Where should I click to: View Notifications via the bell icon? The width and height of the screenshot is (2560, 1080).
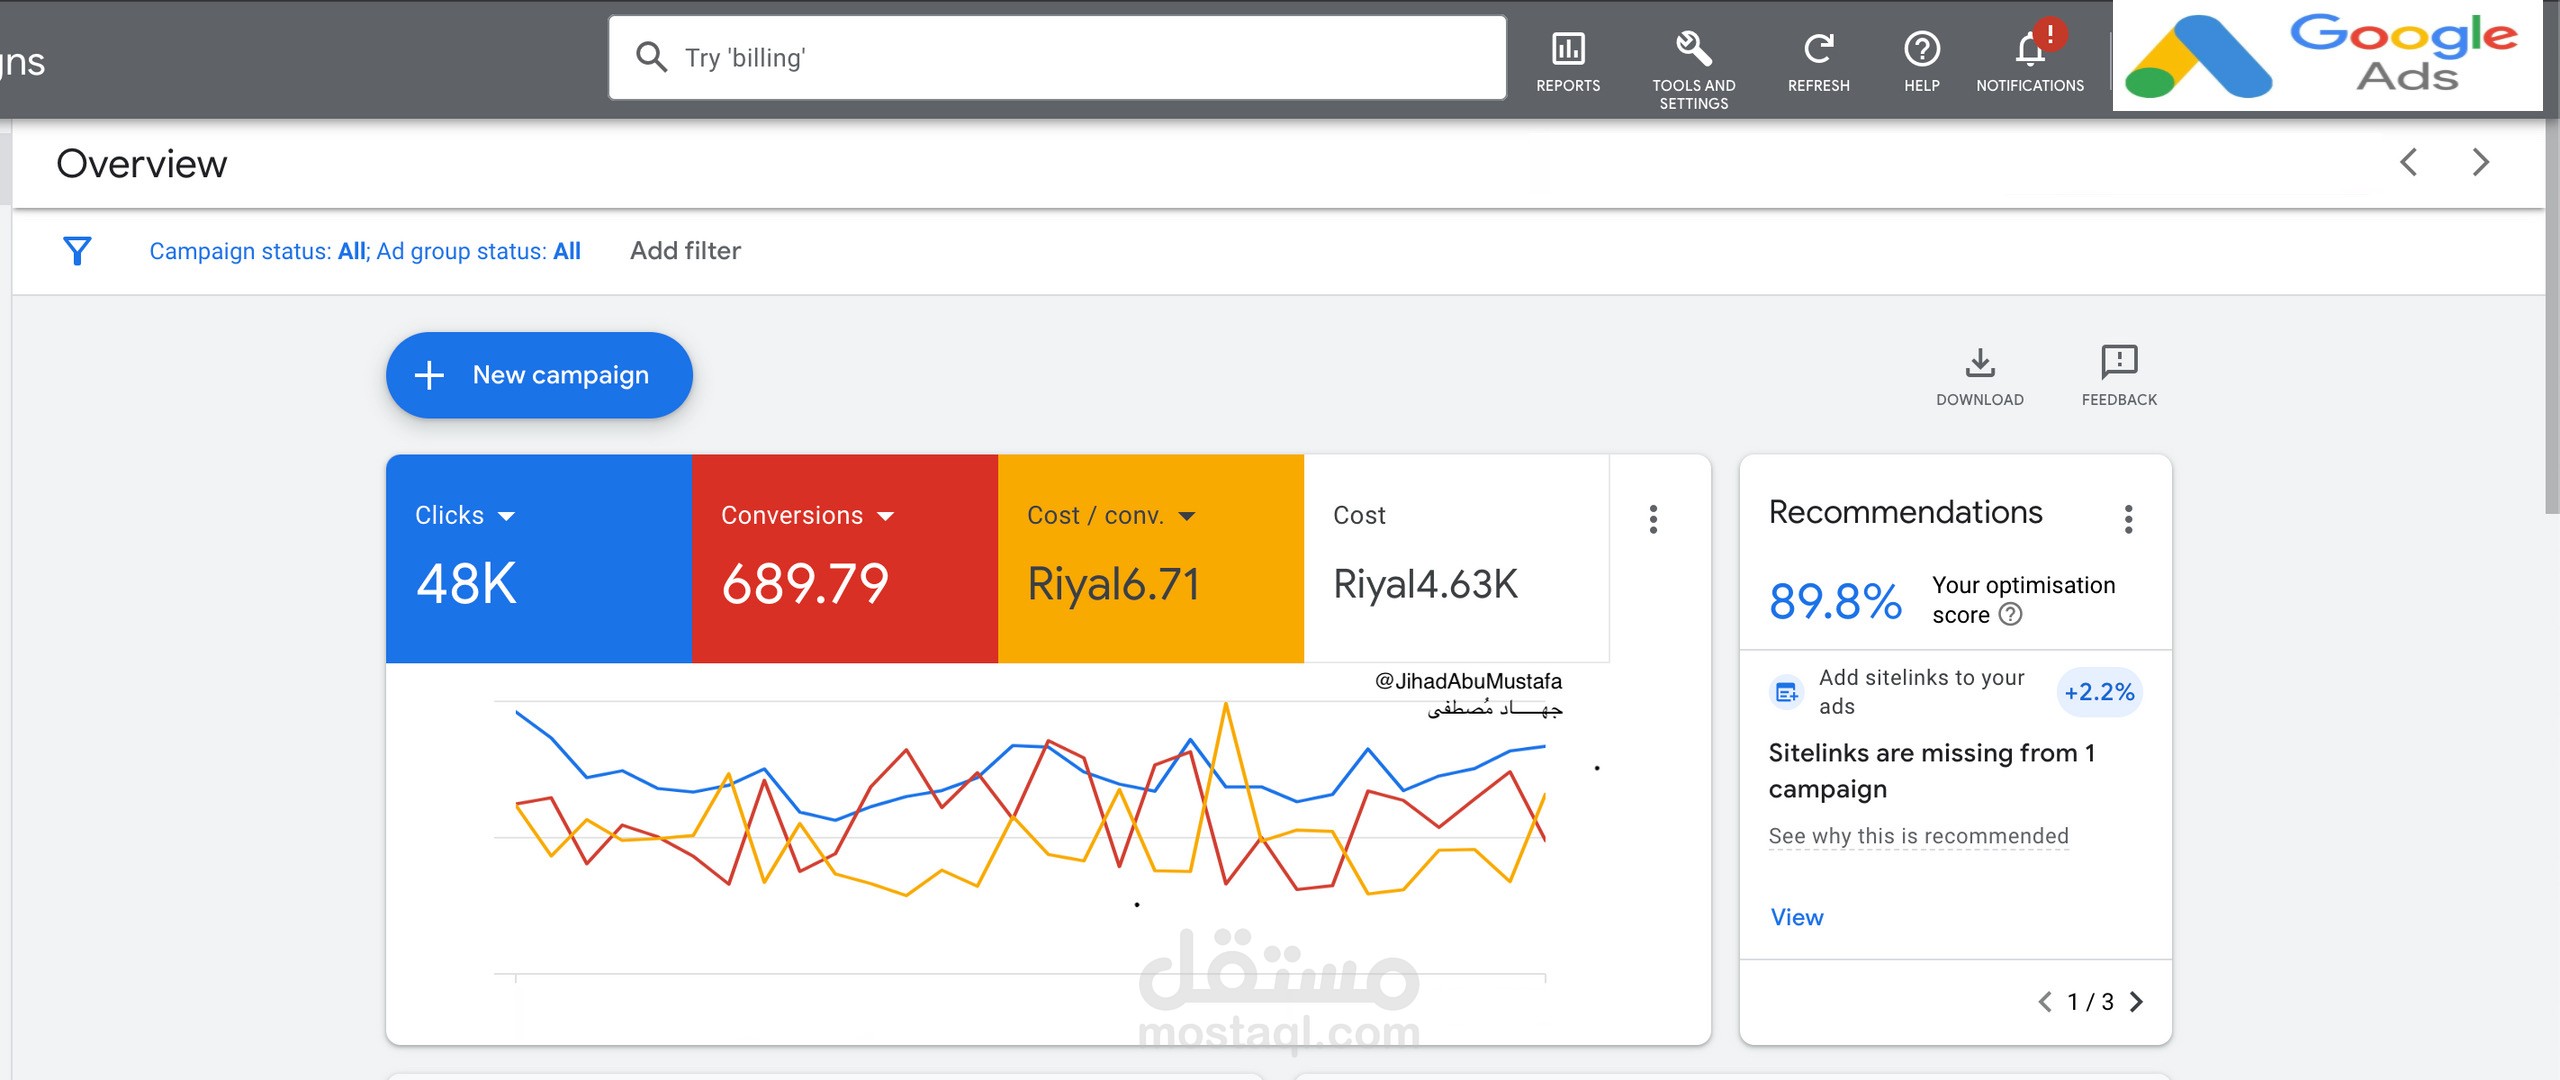(x=2029, y=50)
